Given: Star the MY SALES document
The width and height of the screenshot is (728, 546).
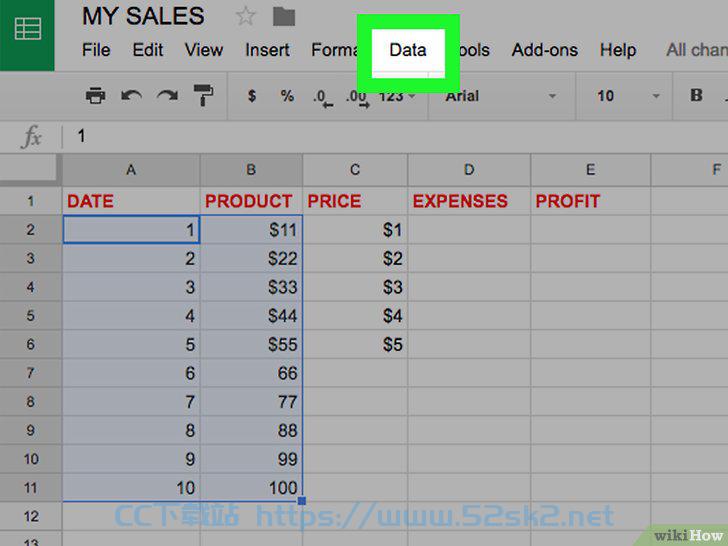Looking at the screenshot, I should pyautogui.click(x=245, y=17).
